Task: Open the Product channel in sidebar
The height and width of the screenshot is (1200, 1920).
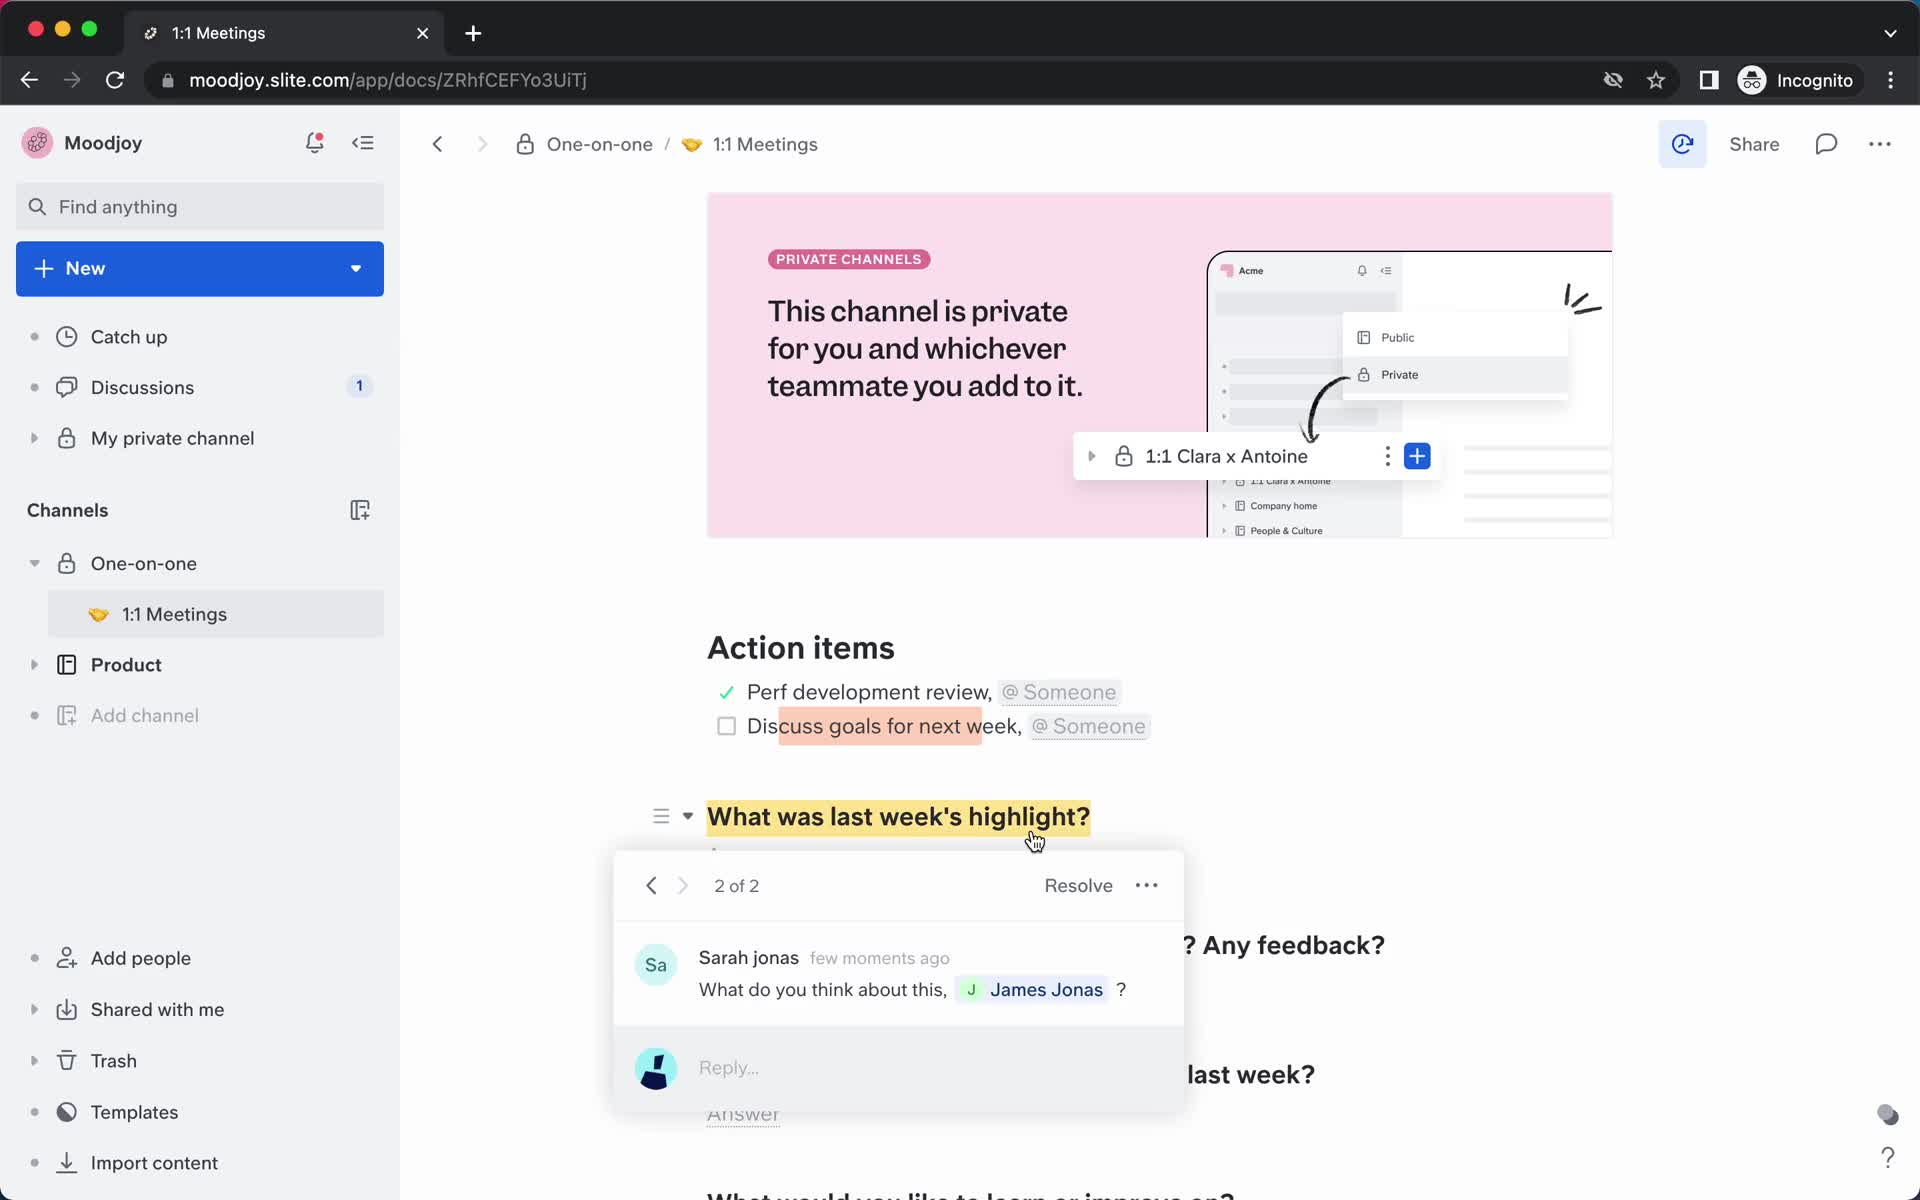Action: tap(127, 664)
